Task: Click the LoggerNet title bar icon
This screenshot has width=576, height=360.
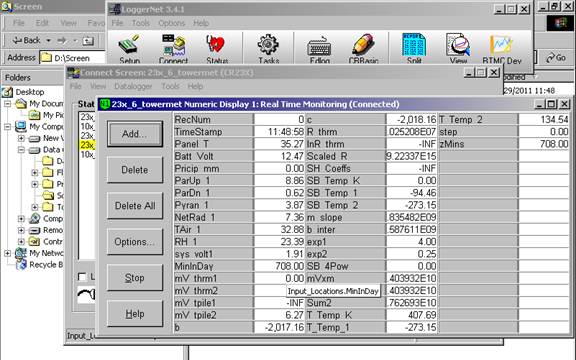Action: click(115, 9)
